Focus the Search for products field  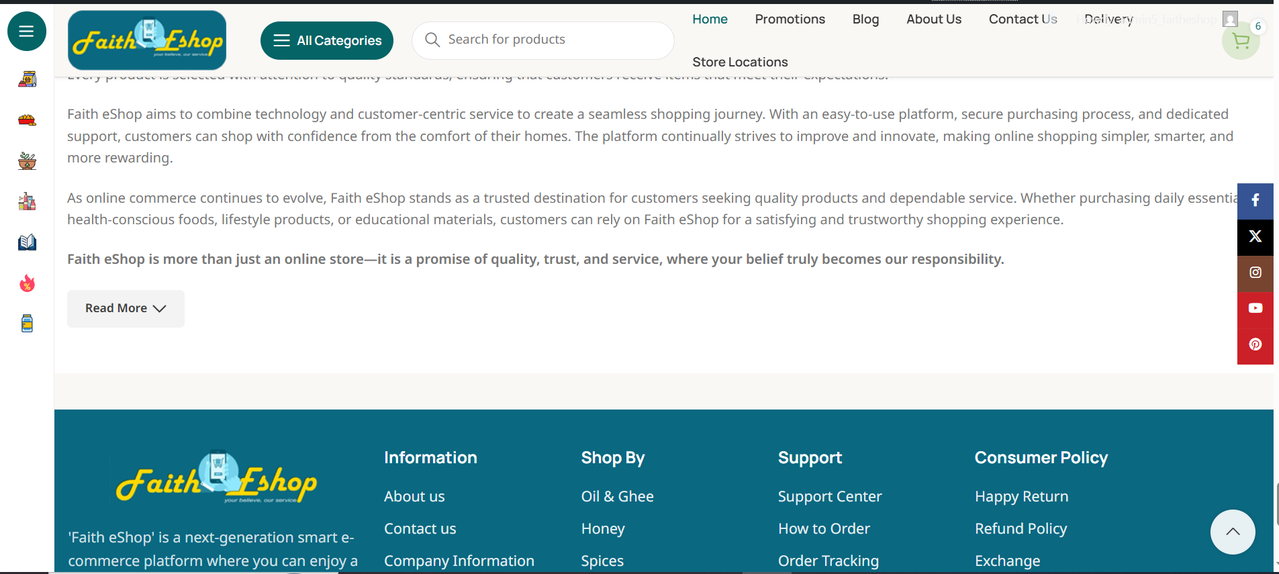tap(543, 40)
